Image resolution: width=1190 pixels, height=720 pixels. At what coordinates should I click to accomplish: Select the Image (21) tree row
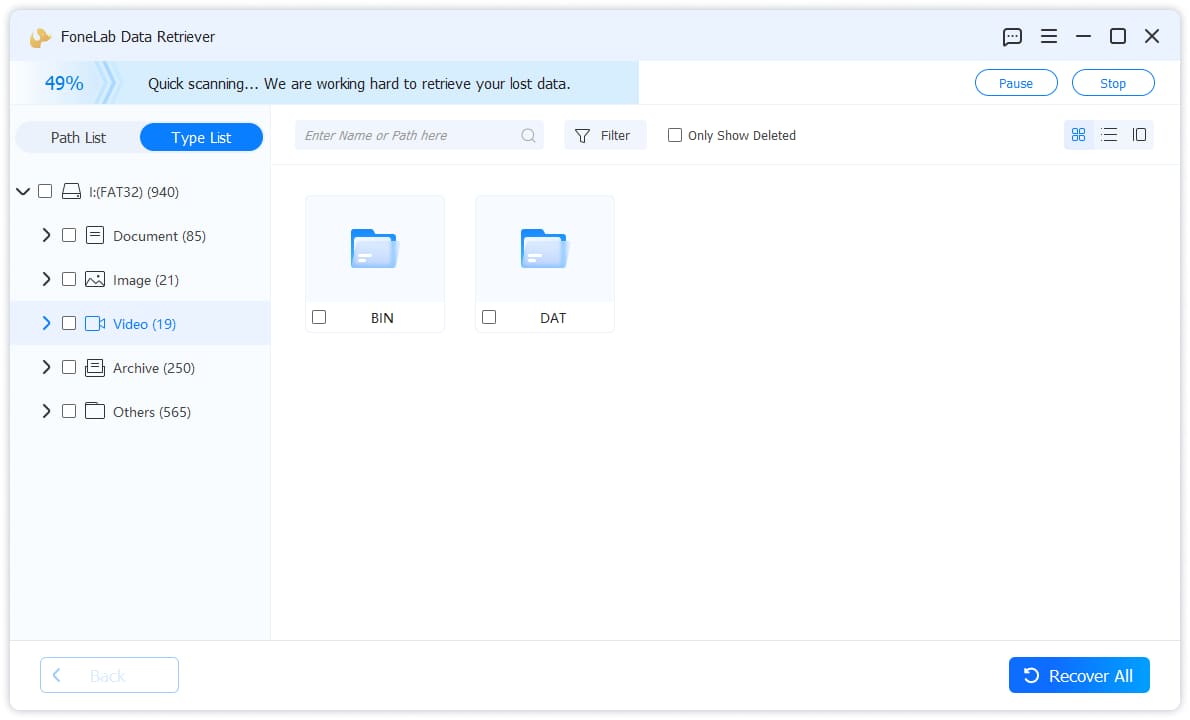tap(140, 279)
